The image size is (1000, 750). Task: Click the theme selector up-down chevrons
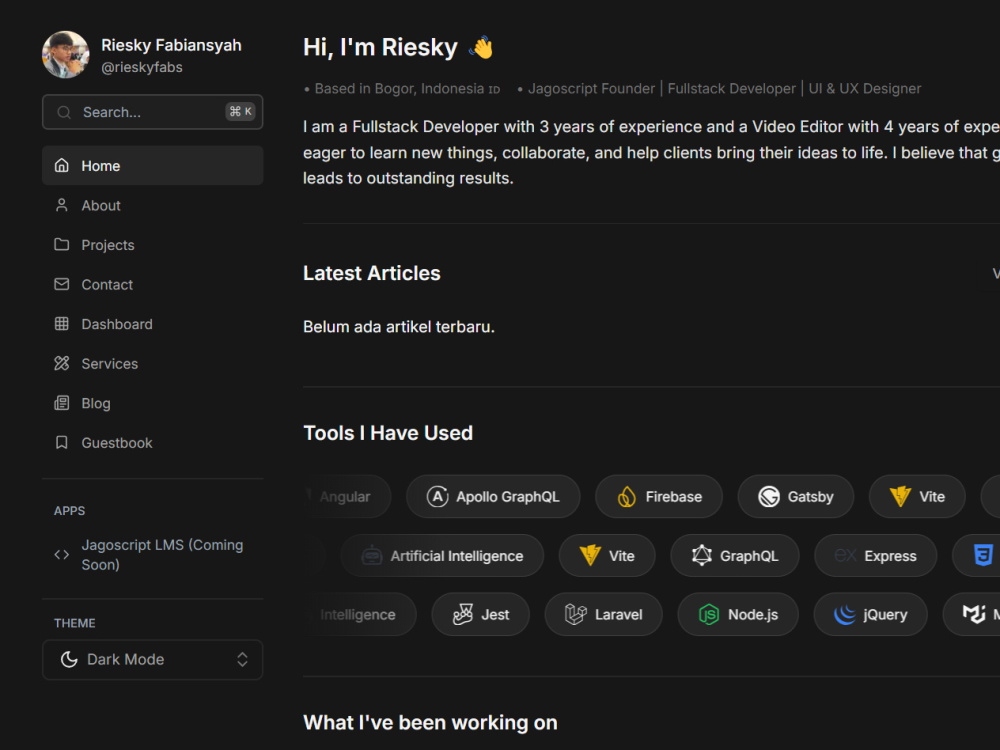(x=242, y=659)
